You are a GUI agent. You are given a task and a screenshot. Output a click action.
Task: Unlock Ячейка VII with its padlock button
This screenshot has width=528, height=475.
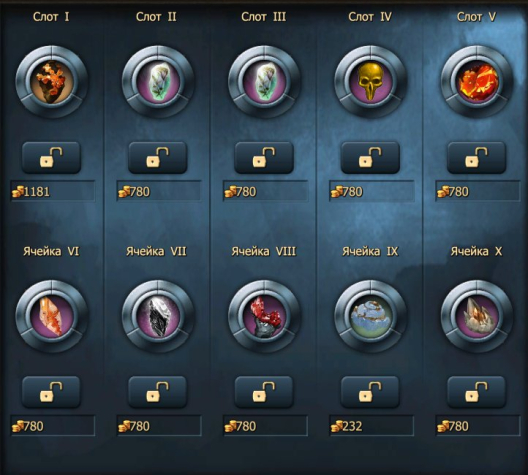[158, 392]
